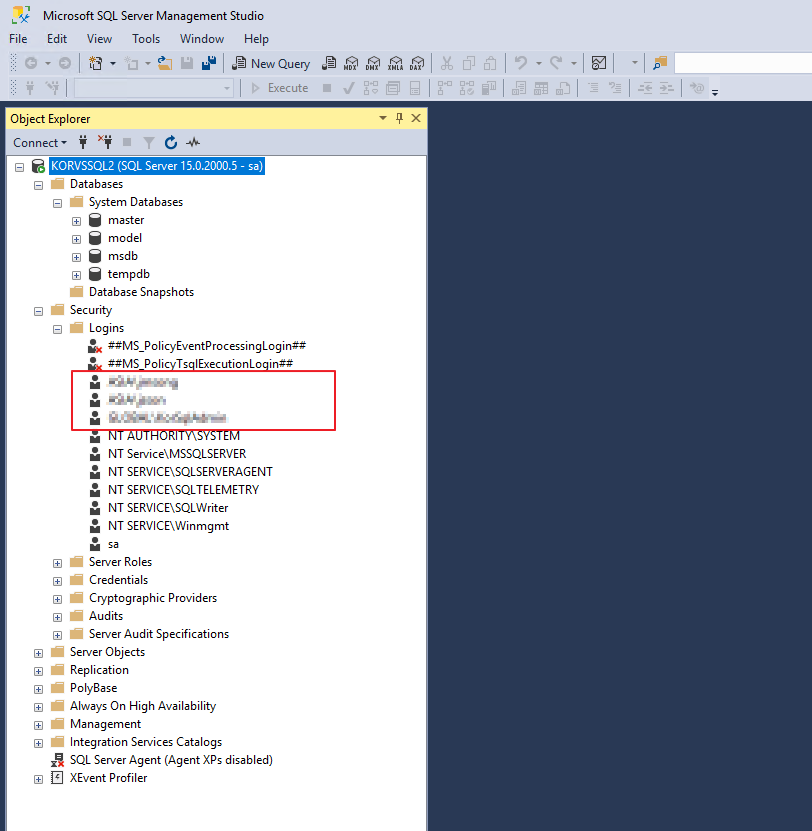
Task: Click the DAX query icon
Action: coord(417,64)
